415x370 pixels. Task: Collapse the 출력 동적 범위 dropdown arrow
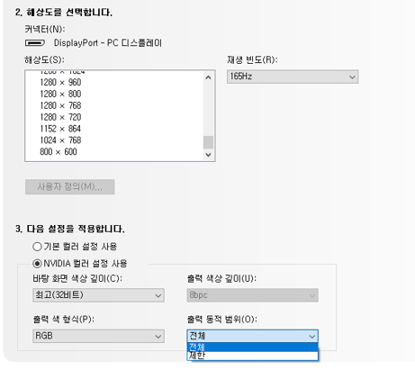point(312,336)
